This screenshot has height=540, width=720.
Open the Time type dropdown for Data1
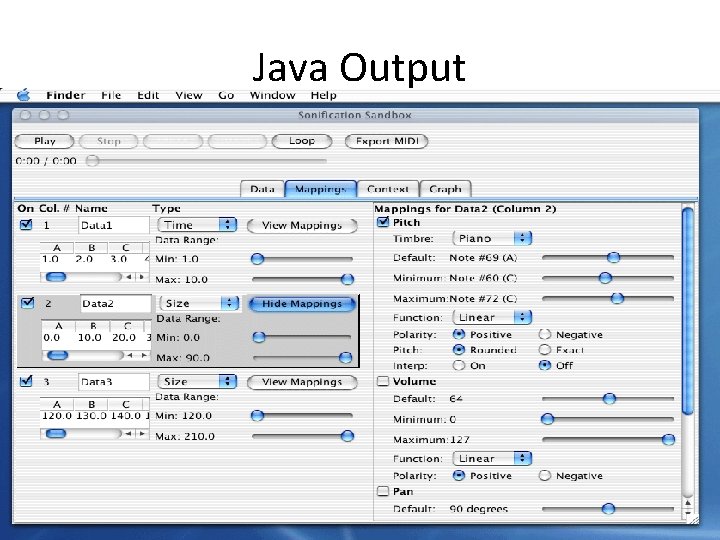point(197,225)
